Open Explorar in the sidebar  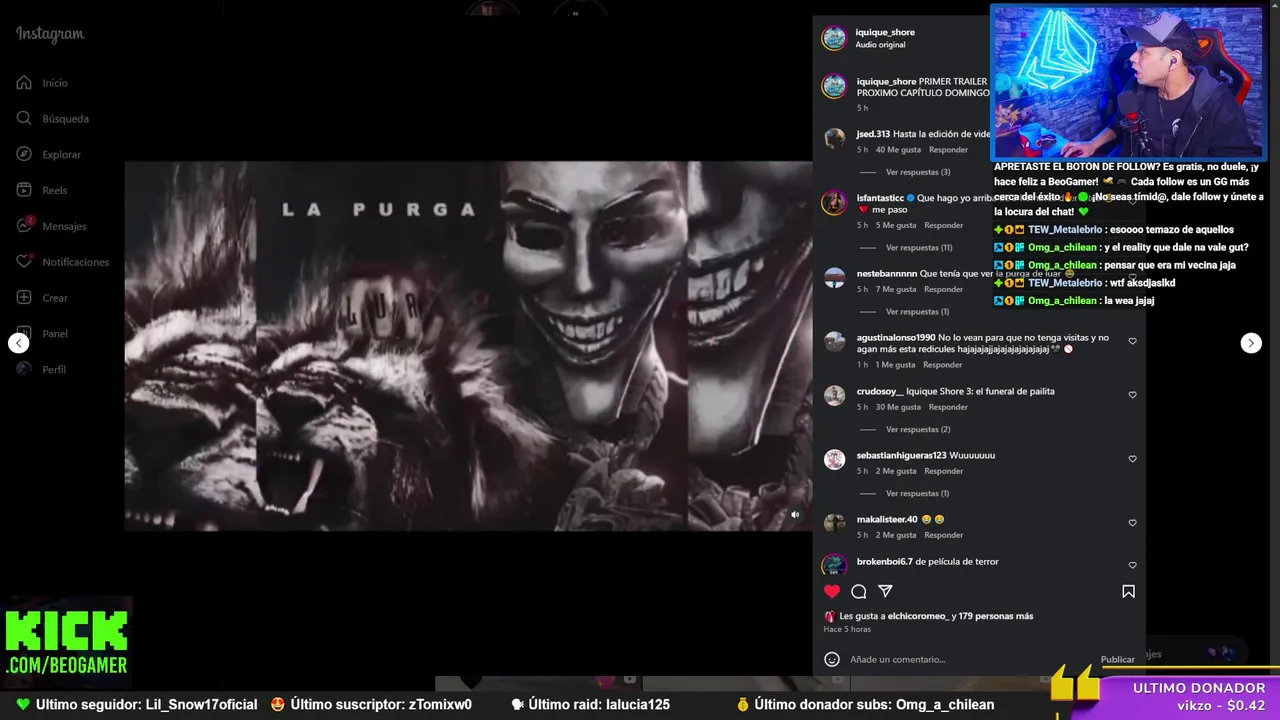coord(49,155)
